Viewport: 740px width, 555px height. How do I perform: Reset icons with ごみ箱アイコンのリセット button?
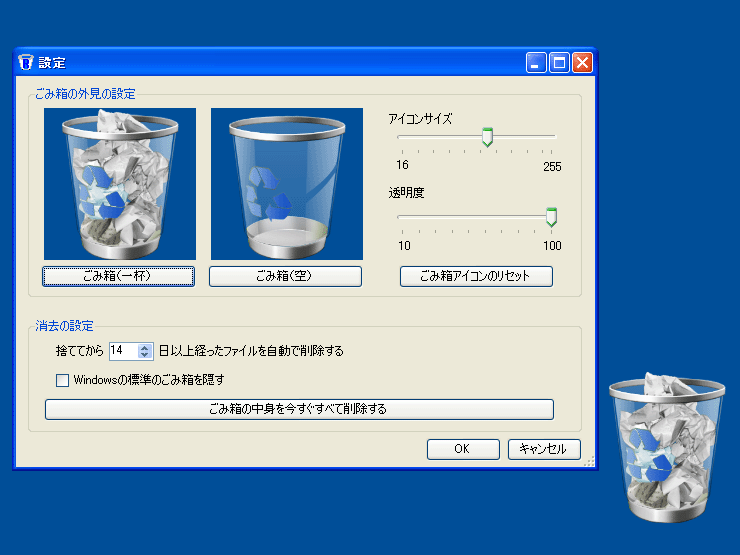coord(476,276)
